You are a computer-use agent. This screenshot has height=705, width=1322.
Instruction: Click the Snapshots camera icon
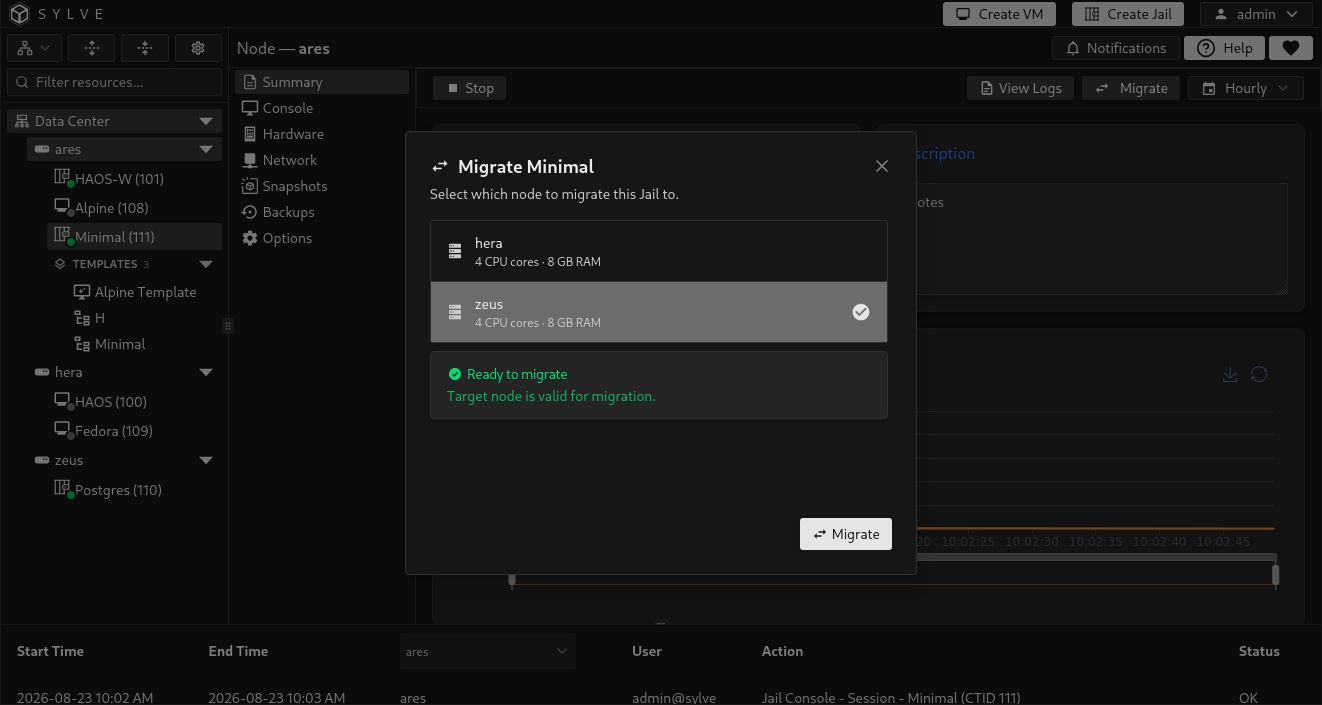click(250, 186)
